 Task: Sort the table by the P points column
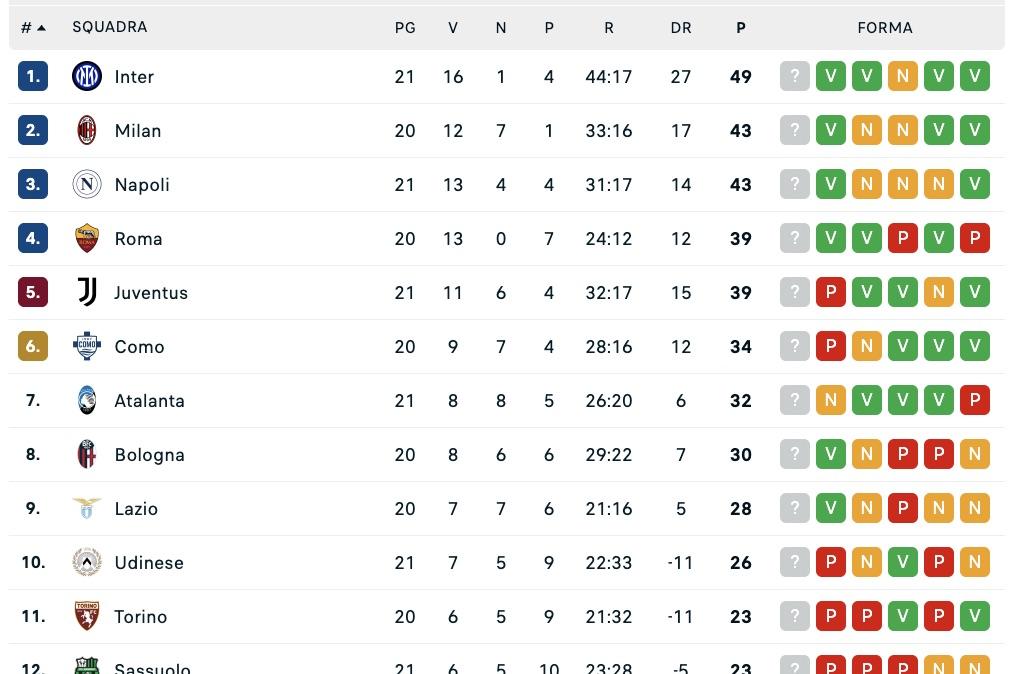740,27
